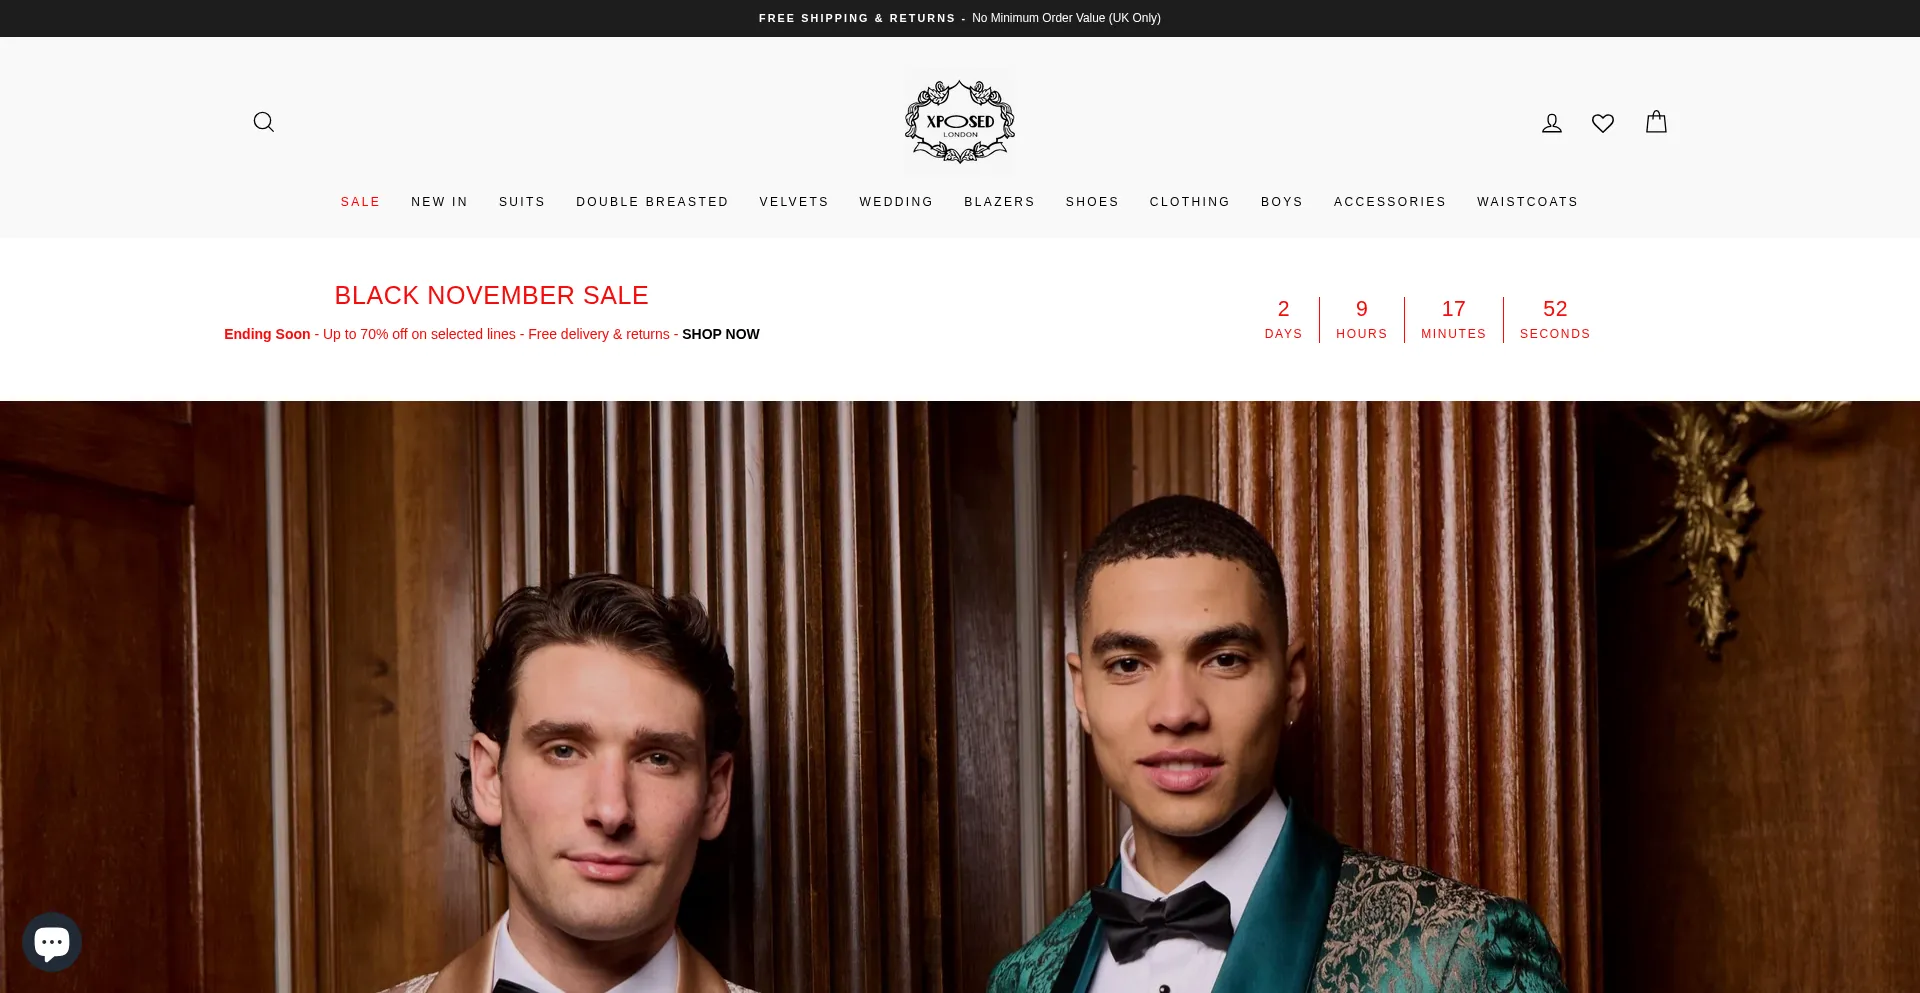This screenshot has height=993, width=1920.
Task: Click the SHOP NOW sale link
Action: point(721,334)
